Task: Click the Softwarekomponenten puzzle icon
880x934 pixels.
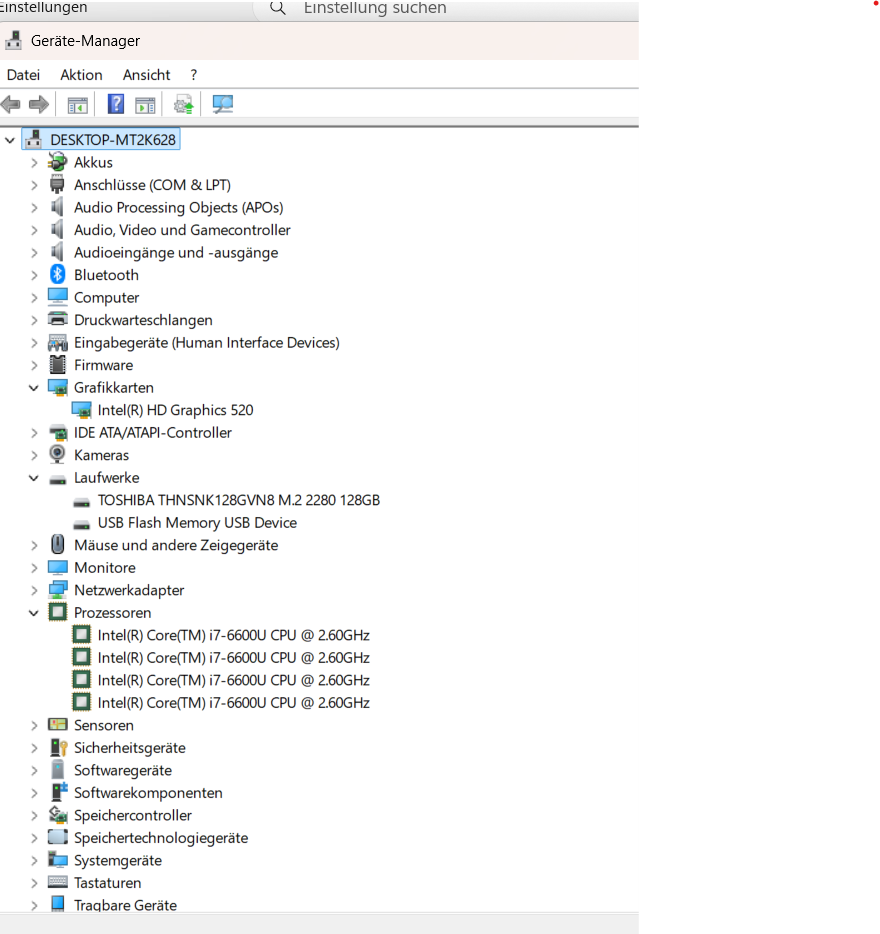Action: (59, 792)
